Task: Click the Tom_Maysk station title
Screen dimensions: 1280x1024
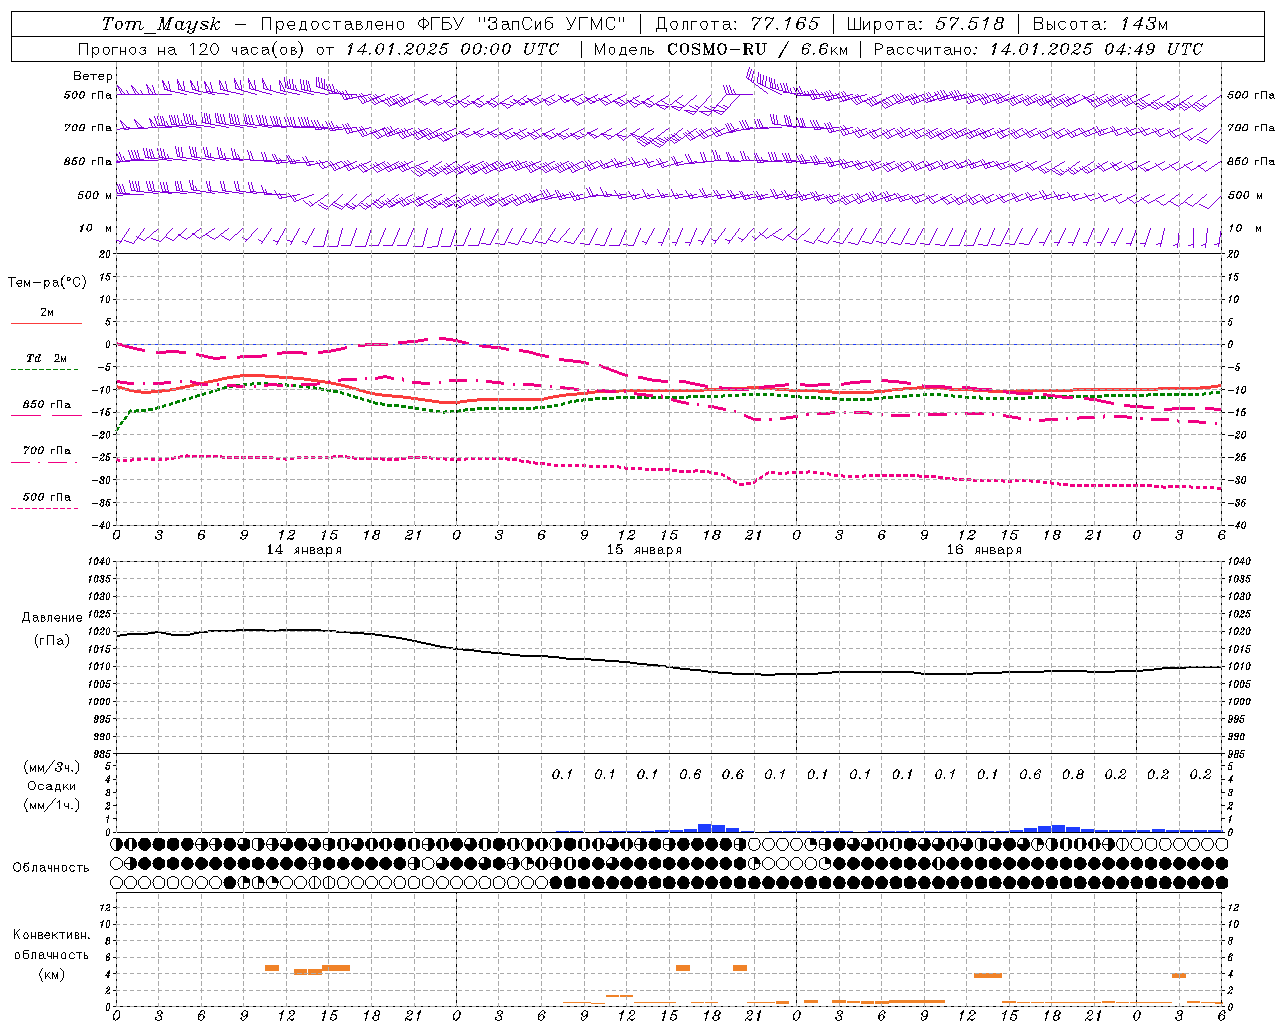Action: 161,24
